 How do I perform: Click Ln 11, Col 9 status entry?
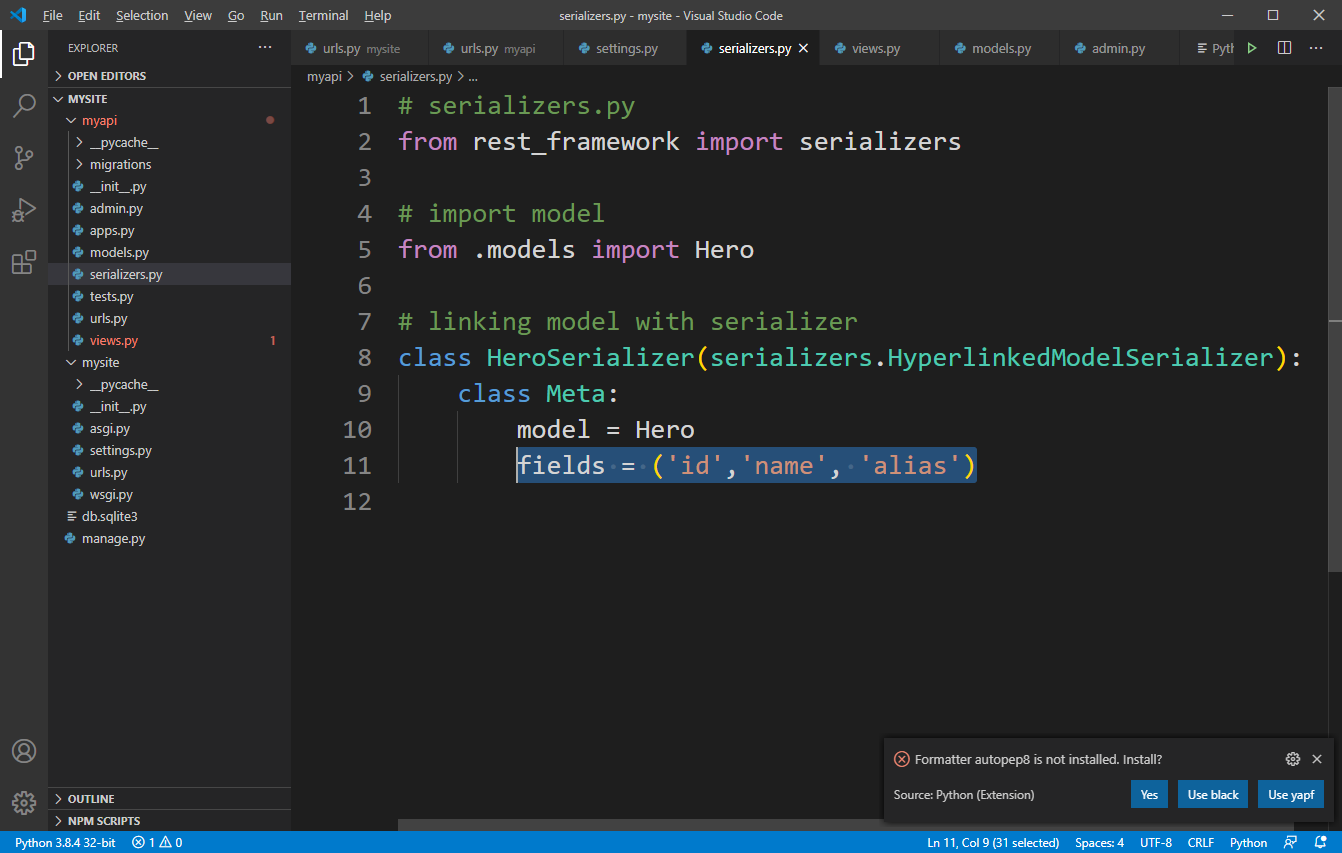993,842
